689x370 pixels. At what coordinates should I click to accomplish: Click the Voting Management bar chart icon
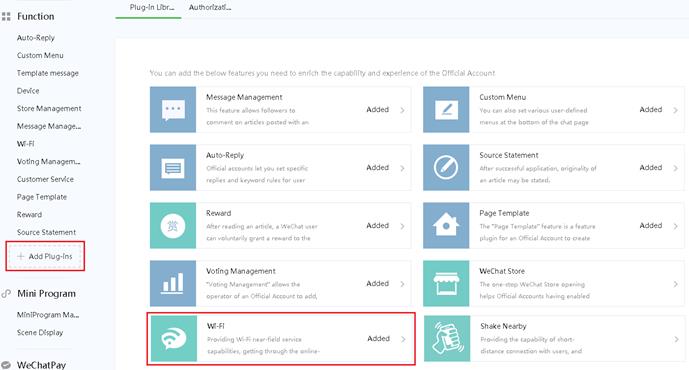[x=173, y=284]
